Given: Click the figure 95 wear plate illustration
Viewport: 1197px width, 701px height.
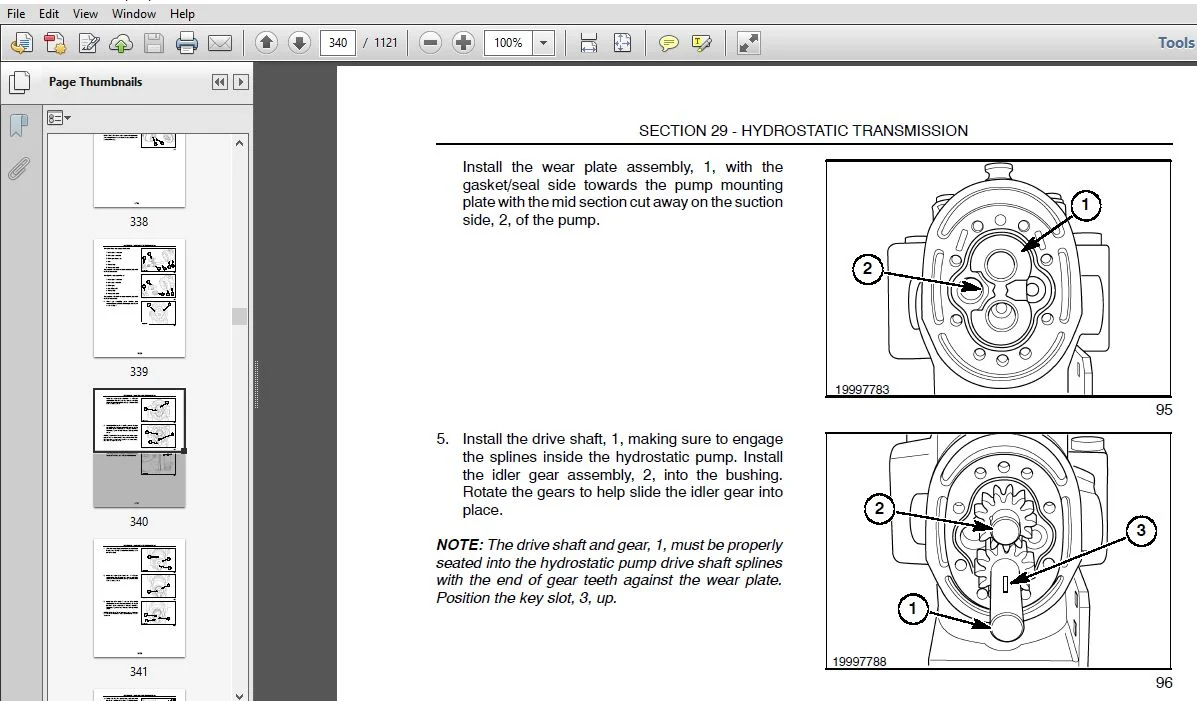Looking at the screenshot, I should pyautogui.click(x=999, y=278).
